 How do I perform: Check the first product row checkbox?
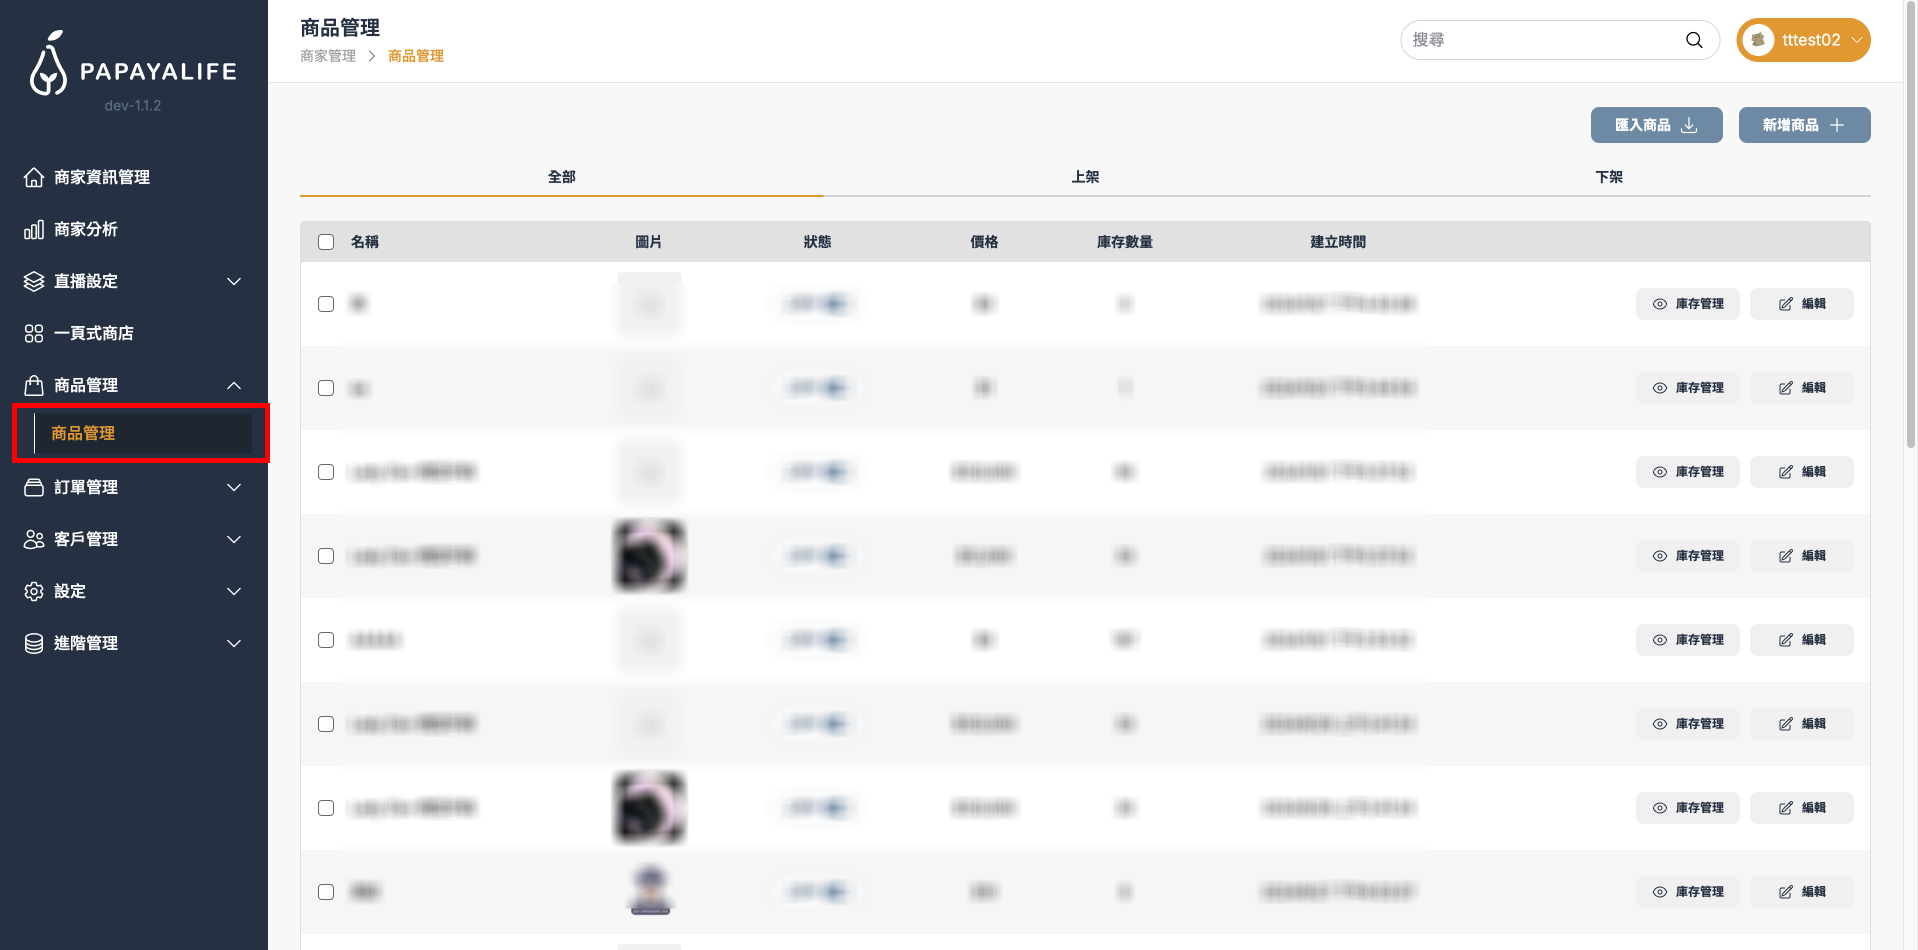coord(326,304)
